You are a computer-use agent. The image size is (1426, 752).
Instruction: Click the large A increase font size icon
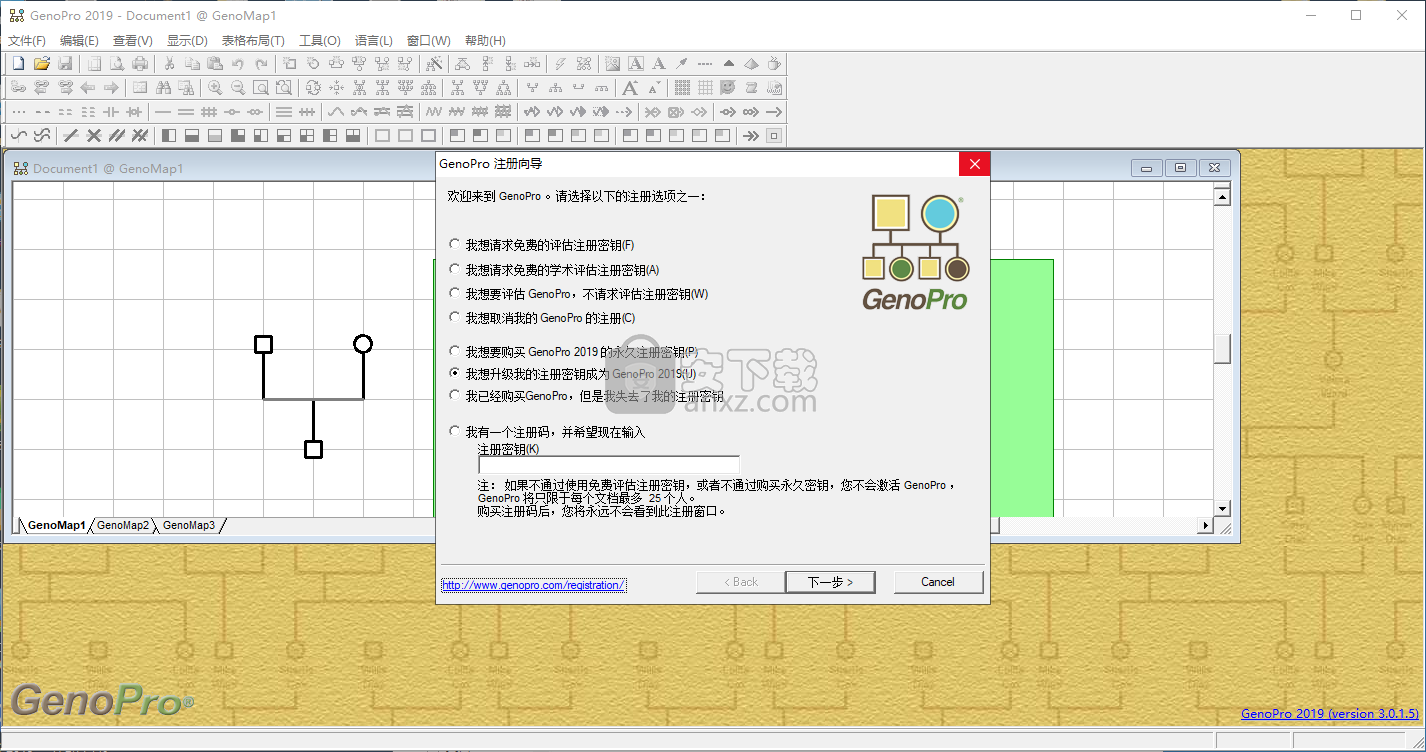[630, 88]
